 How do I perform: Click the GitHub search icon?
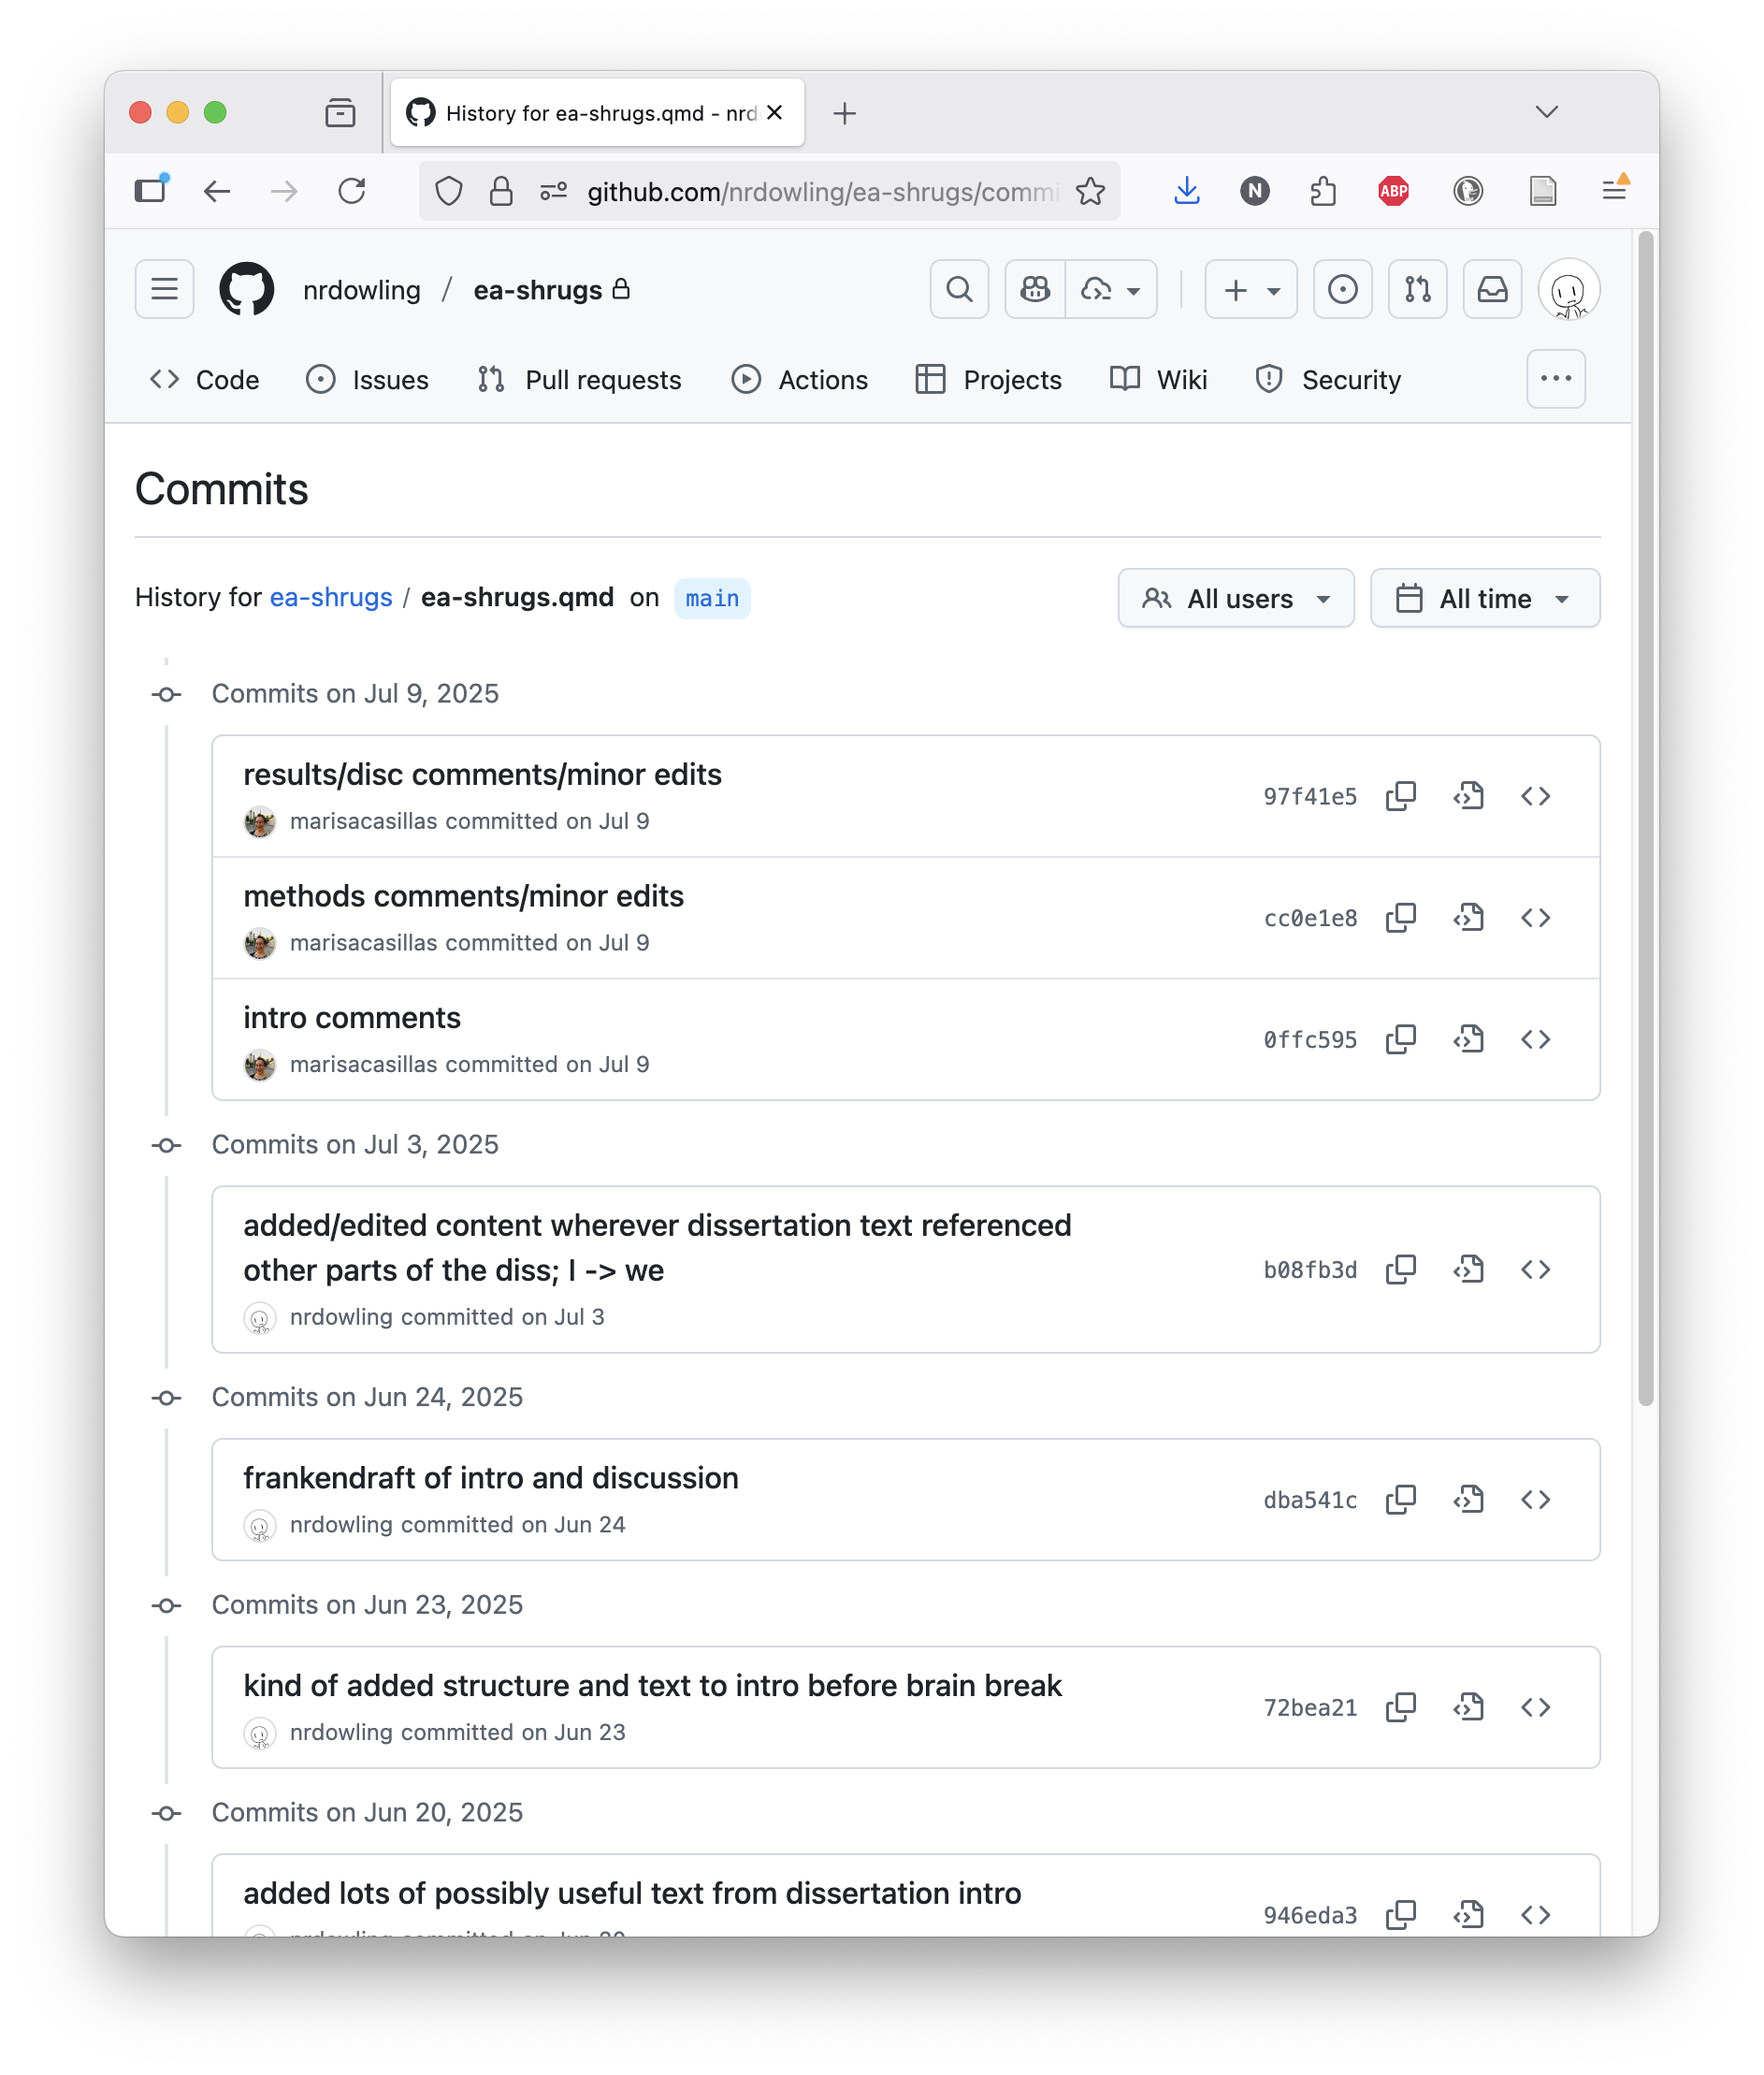(x=959, y=290)
